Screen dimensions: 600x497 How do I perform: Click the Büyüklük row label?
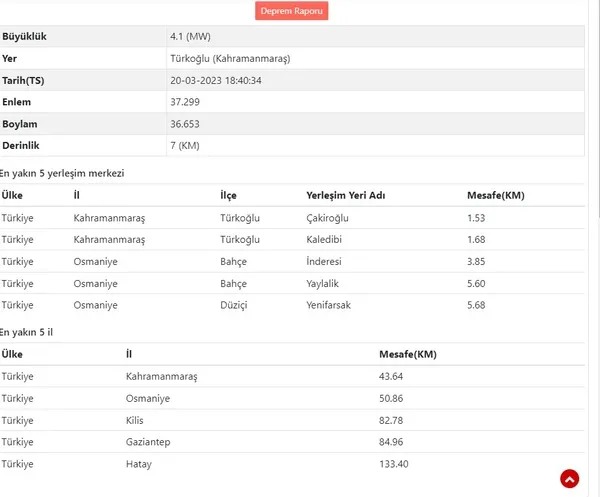(24, 37)
